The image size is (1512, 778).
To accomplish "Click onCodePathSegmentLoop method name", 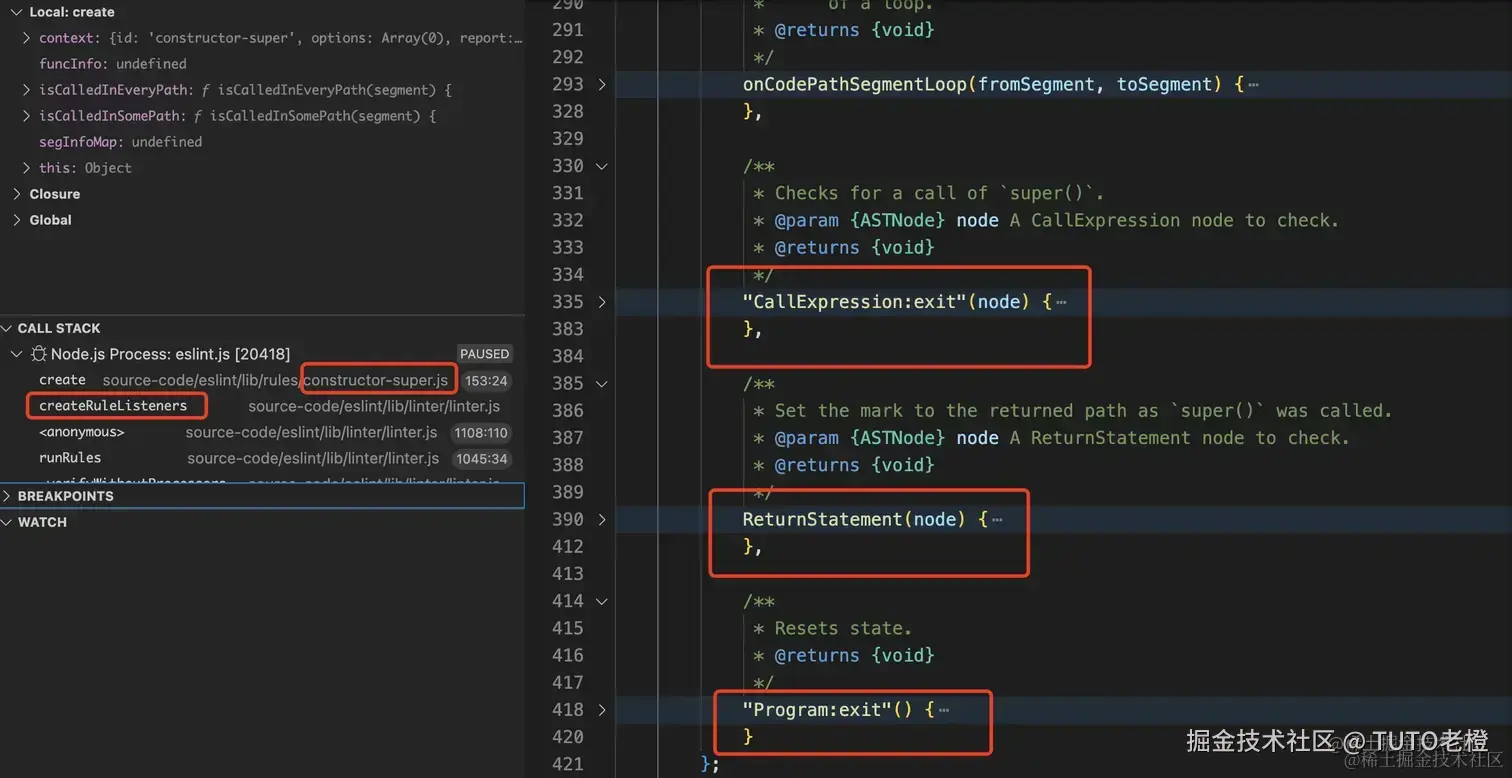I will (855, 84).
